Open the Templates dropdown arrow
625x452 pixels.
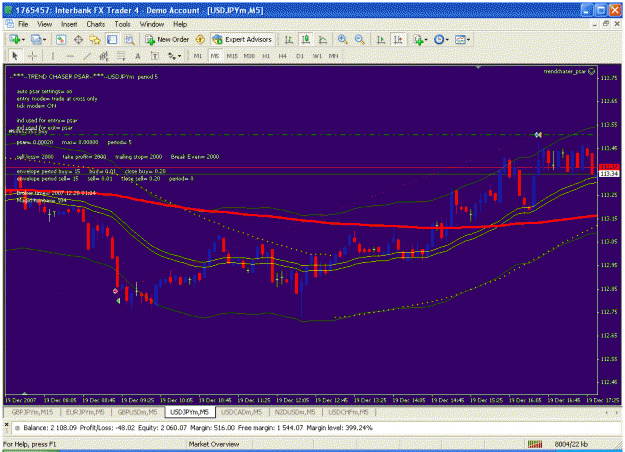click(x=468, y=40)
